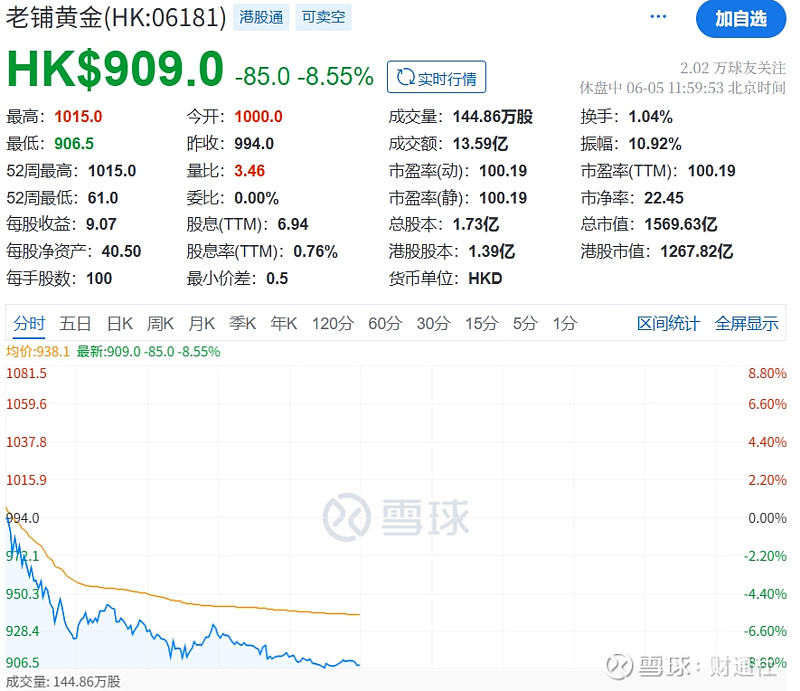Open the 5分 interval tab
The height and width of the screenshot is (691, 800).
pos(525,324)
